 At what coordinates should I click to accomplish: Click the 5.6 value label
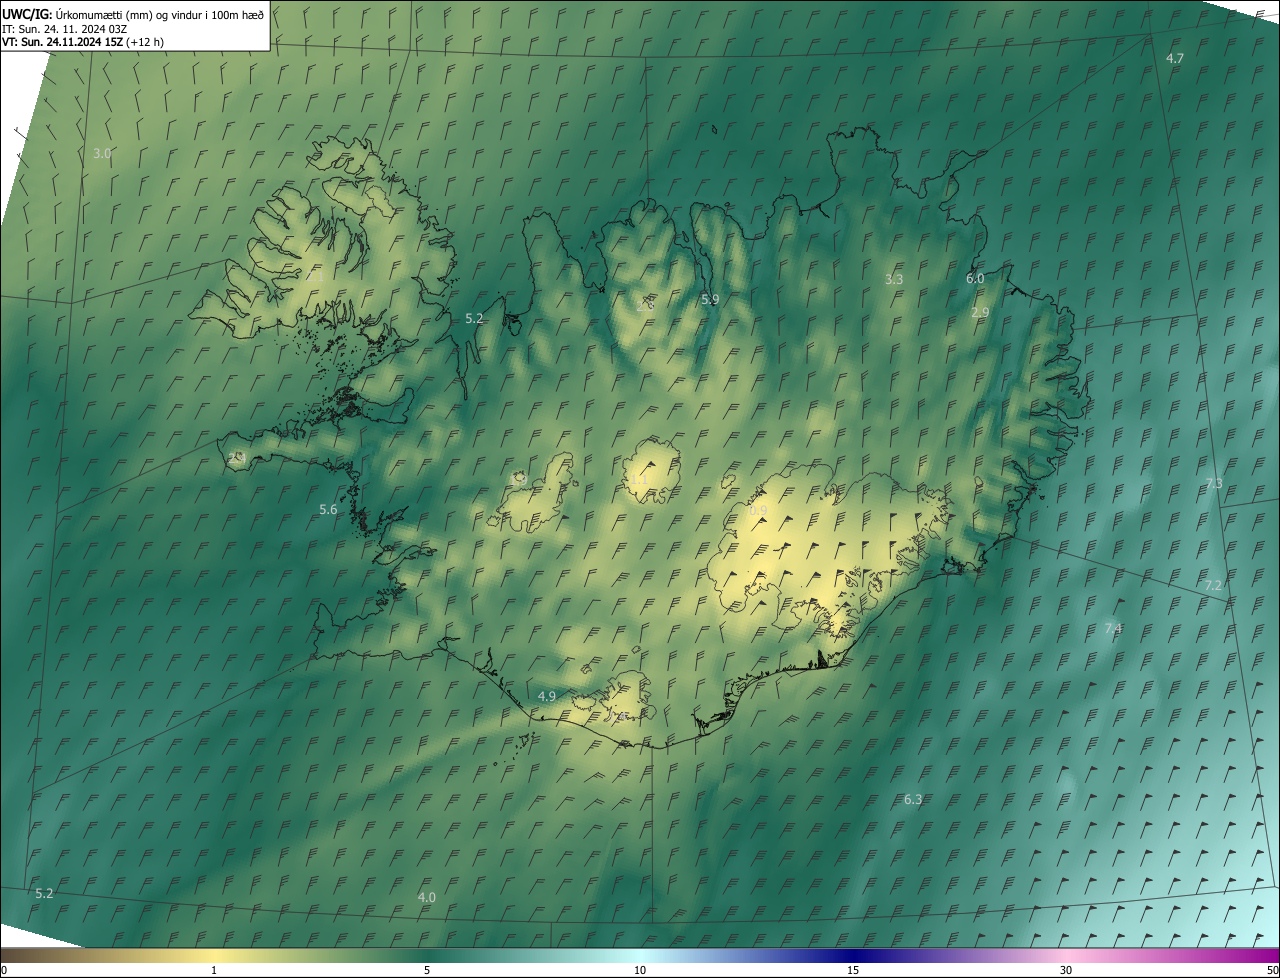coord(328,509)
